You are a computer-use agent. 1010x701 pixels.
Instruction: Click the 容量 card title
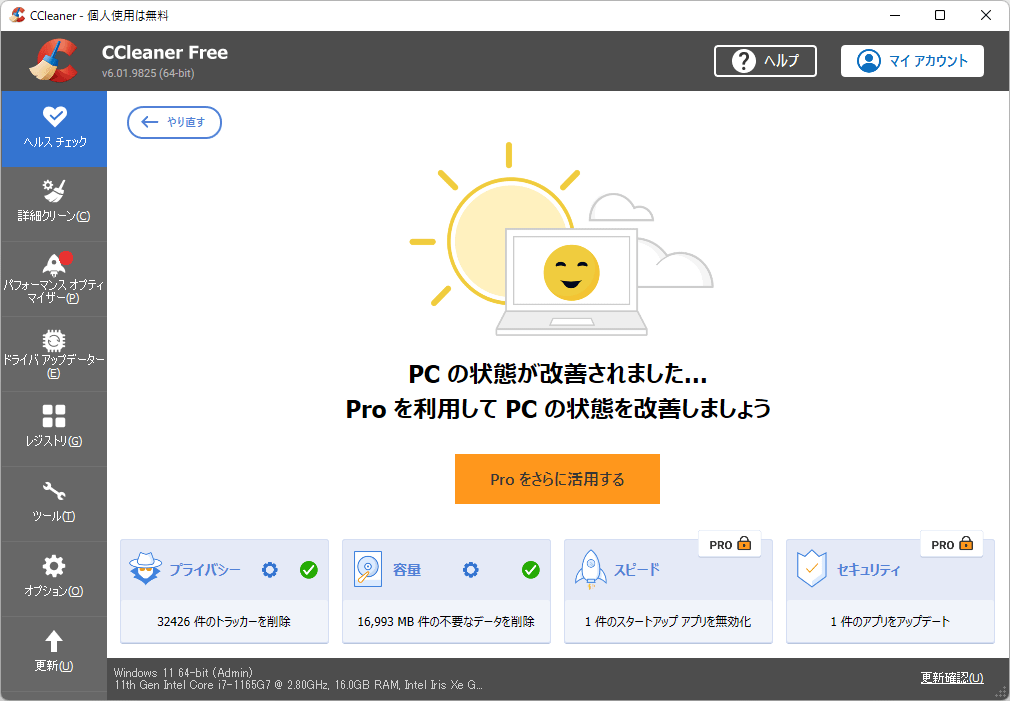407,570
